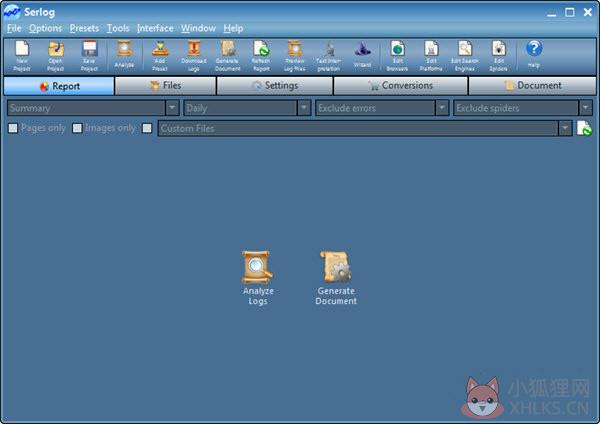Switch to the Report tab
Screen dimensions: 600x424
(x=59, y=86)
